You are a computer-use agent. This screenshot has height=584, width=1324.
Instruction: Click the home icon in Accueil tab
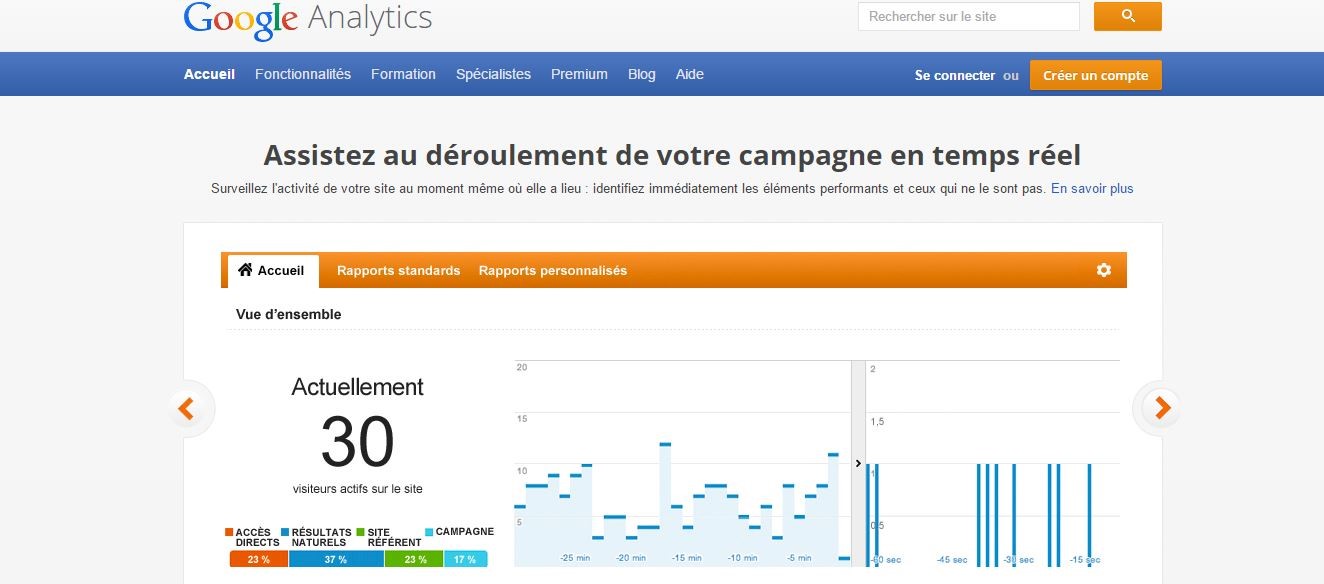click(245, 270)
